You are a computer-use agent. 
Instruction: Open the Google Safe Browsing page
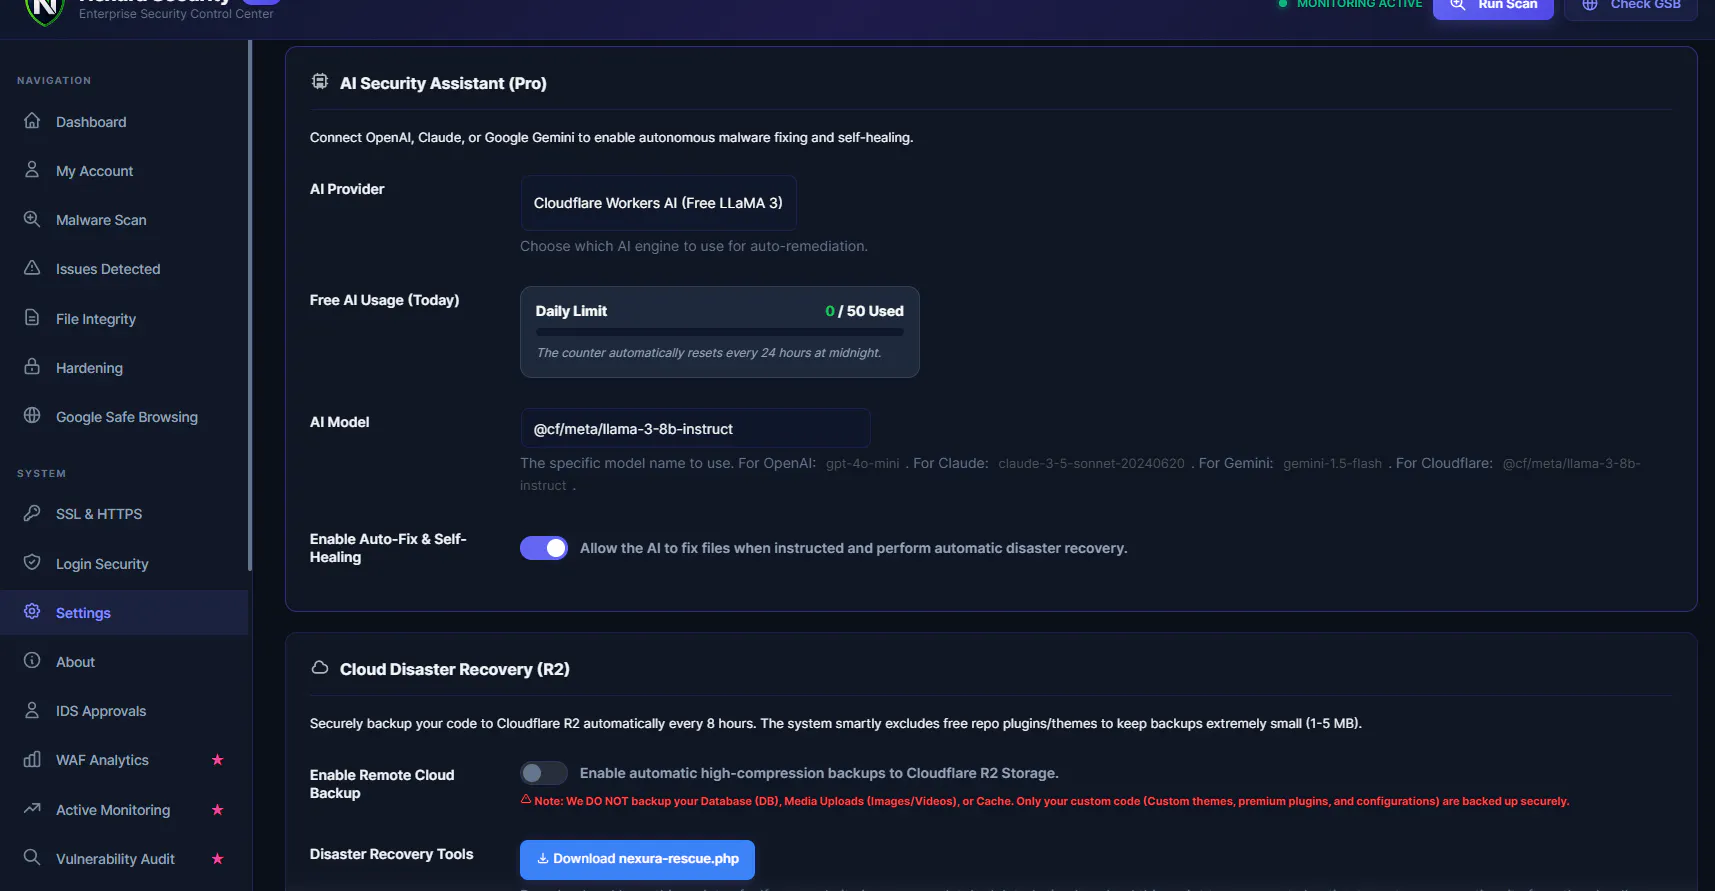[124, 417]
